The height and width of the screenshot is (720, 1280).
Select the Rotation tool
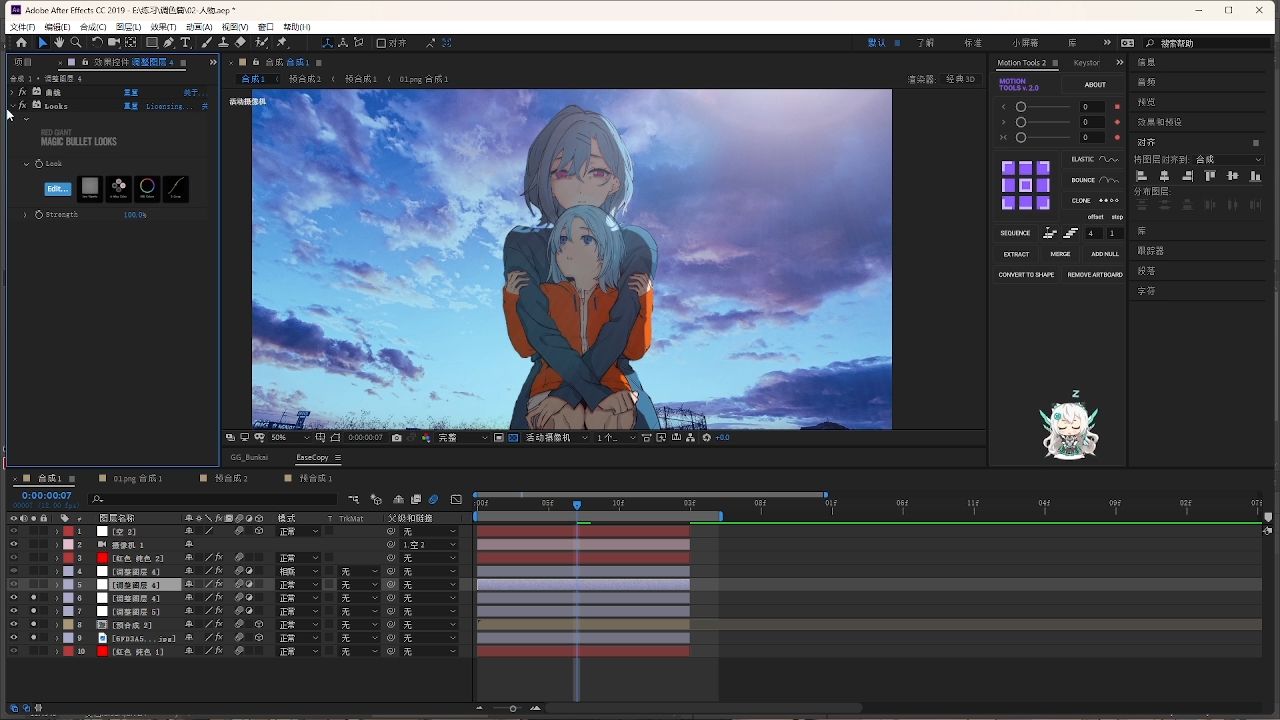tap(97, 43)
